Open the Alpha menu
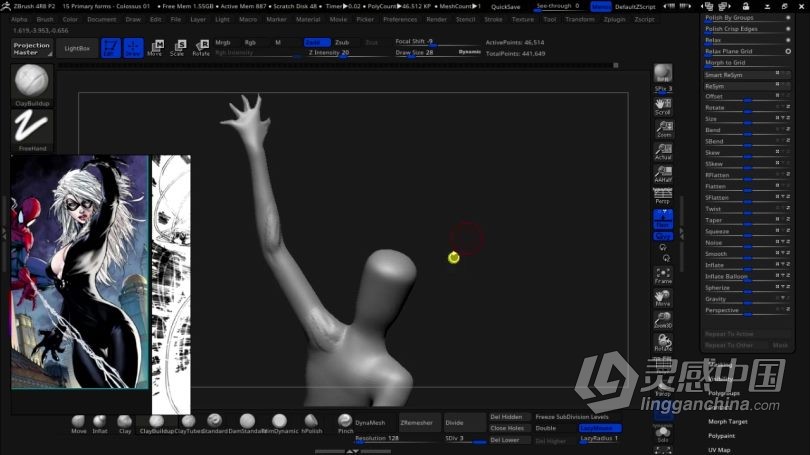Viewport: 810px width, 455px height. click(19, 19)
